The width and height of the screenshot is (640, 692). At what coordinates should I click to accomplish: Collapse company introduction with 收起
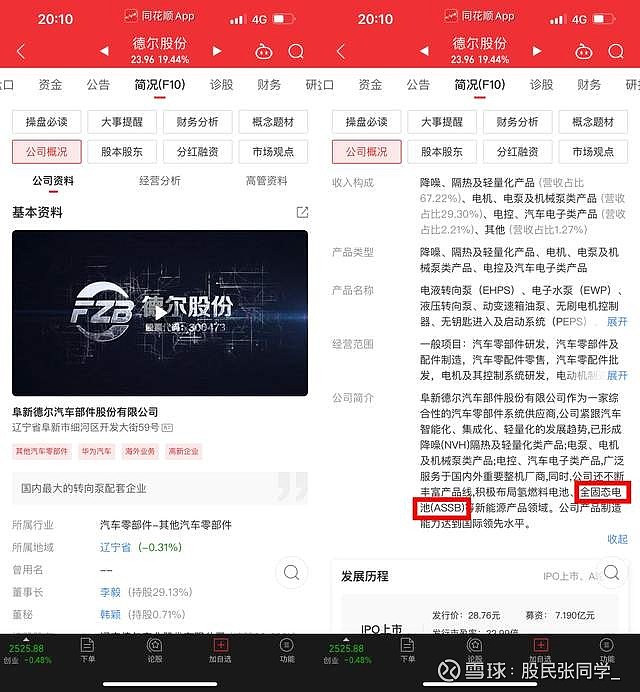[617, 539]
